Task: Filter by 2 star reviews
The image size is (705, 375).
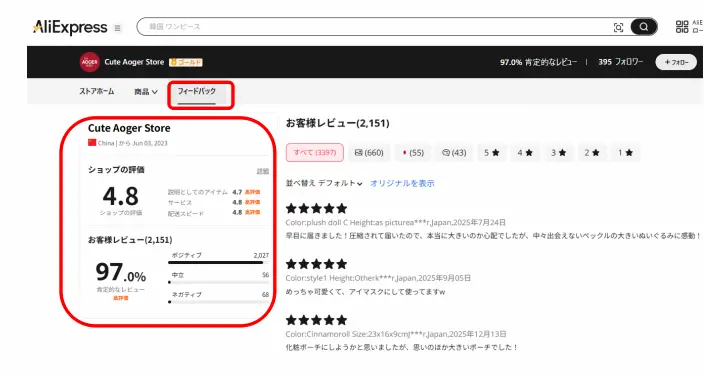Action: coord(592,153)
